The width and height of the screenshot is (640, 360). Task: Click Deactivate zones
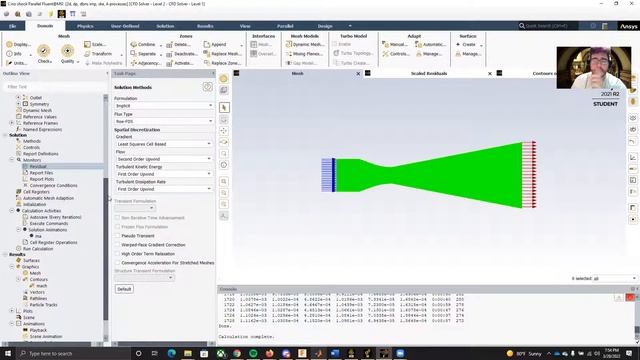[x=182, y=53]
